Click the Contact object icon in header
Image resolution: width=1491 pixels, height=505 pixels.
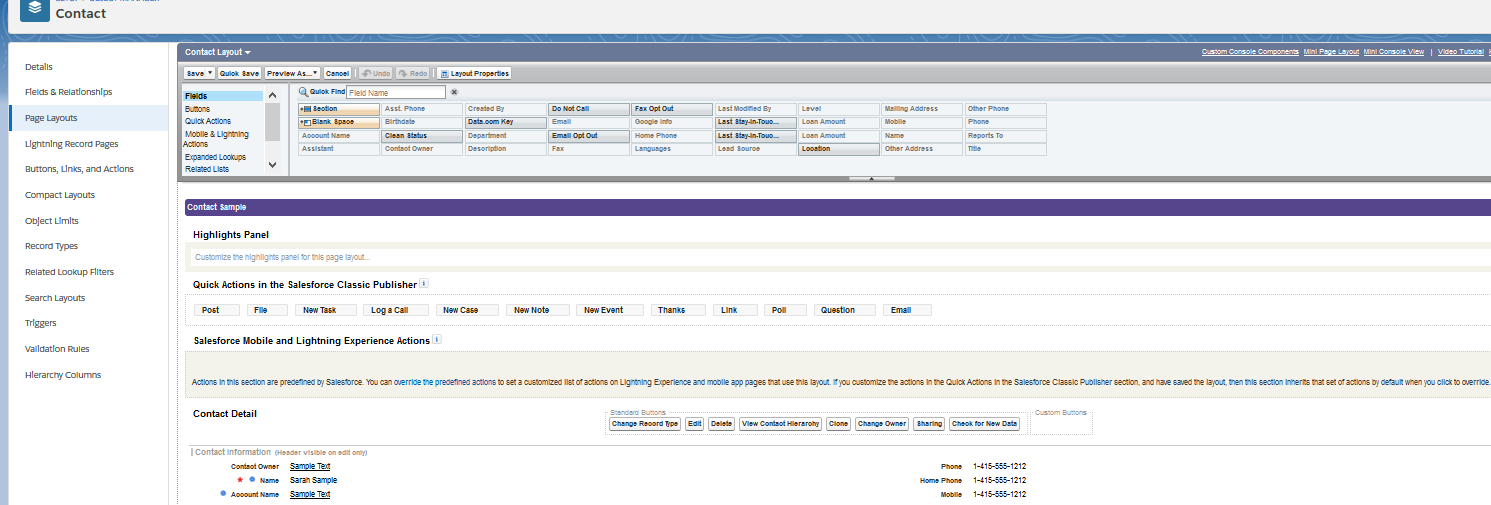35,9
